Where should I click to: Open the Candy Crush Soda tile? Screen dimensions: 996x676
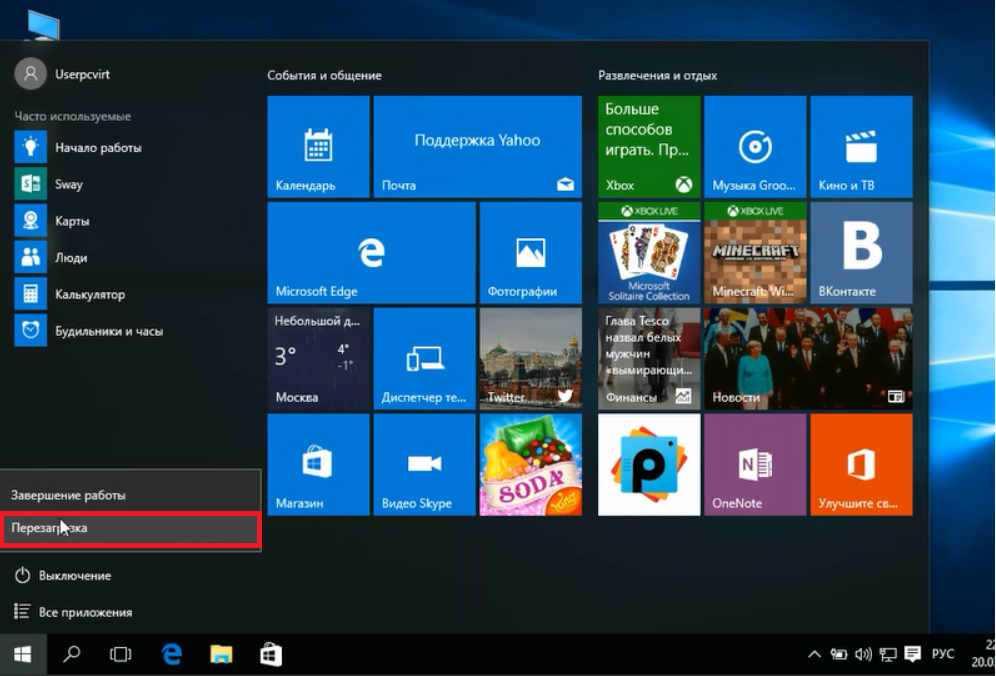(x=530, y=465)
